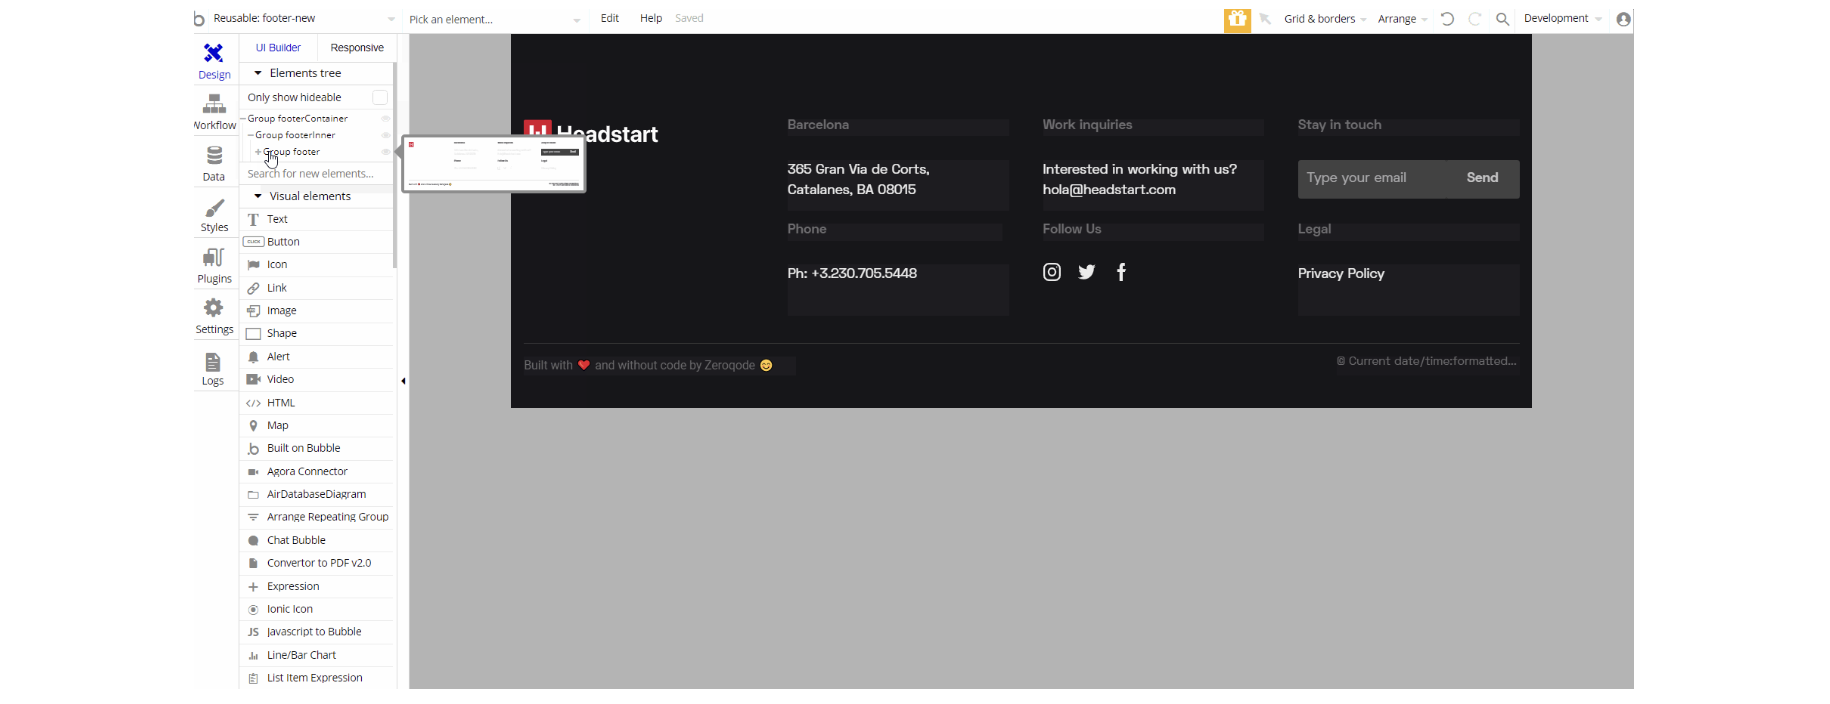Collapse the Visual elements section
This screenshot has width=1830, height=704.
[x=257, y=196]
